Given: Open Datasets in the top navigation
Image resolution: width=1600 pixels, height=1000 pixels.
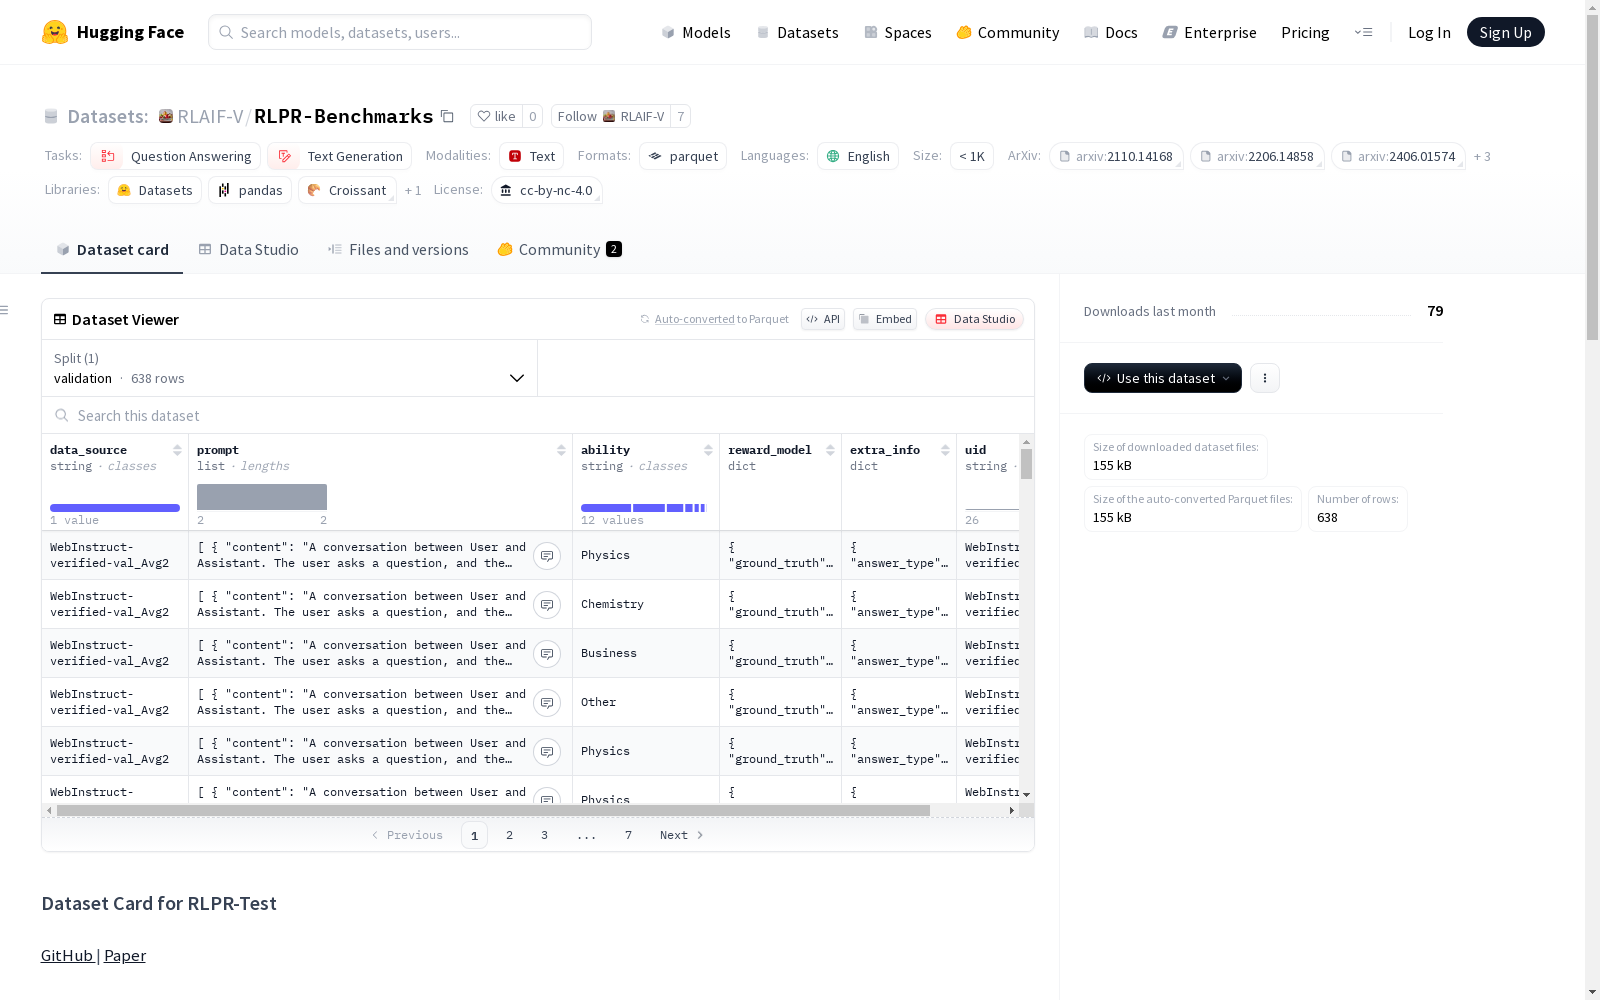Looking at the screenshot, I should [x=797, y=32].
